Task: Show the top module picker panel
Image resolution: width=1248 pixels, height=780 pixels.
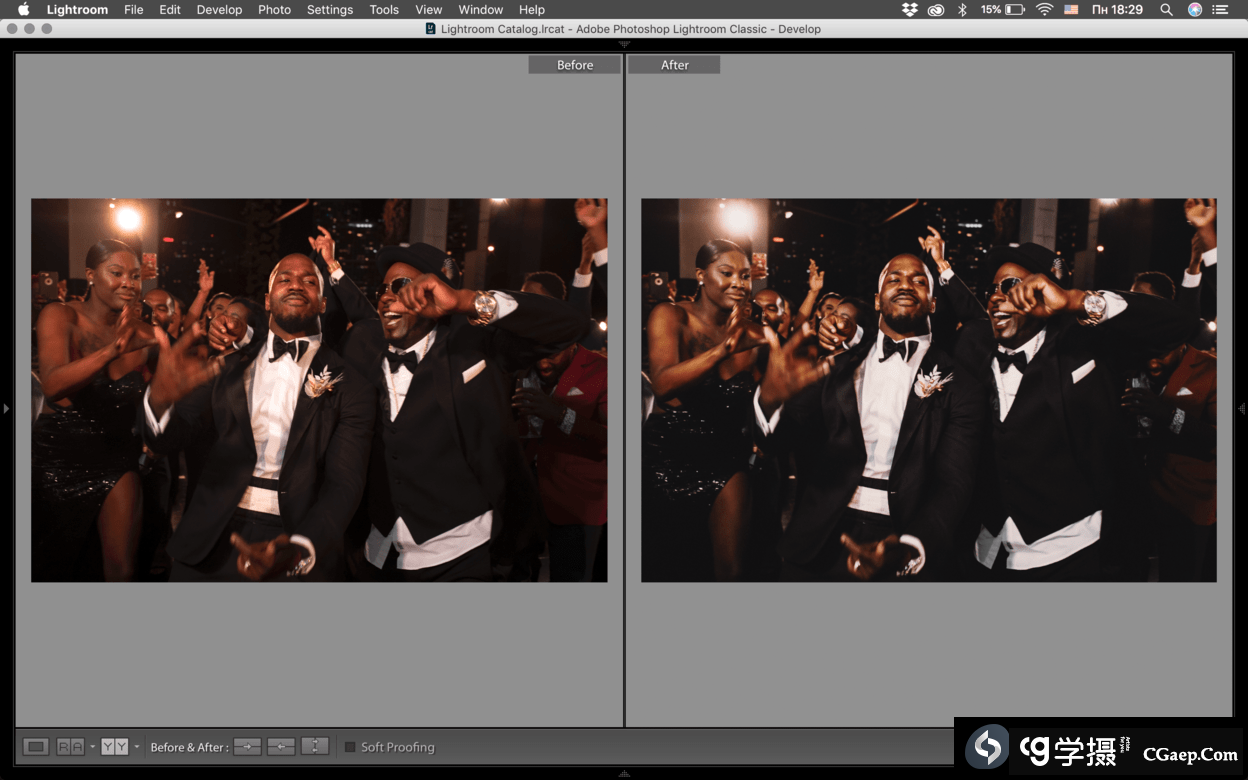Action: (x=624, y=45)
